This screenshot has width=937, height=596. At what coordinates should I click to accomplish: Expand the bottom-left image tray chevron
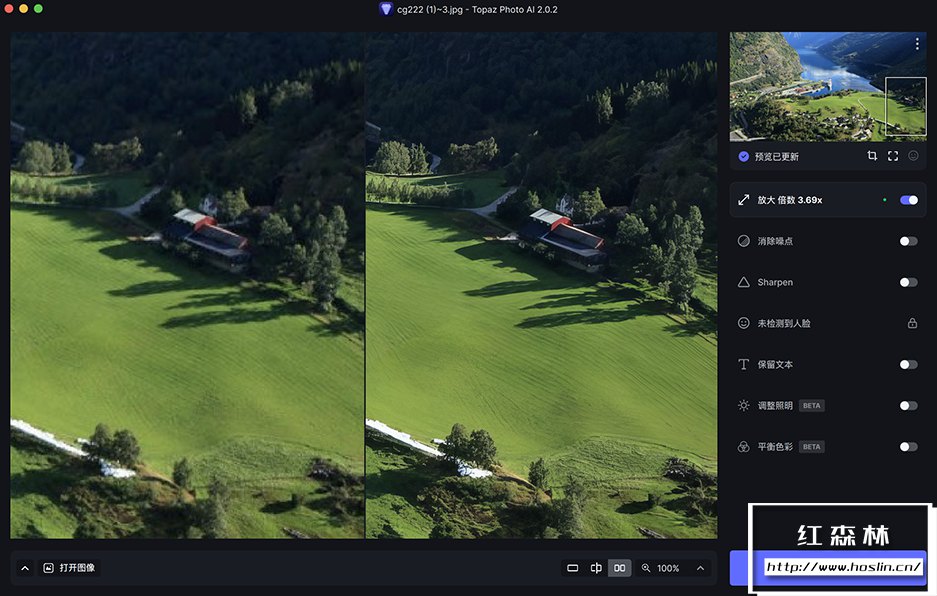25,568
